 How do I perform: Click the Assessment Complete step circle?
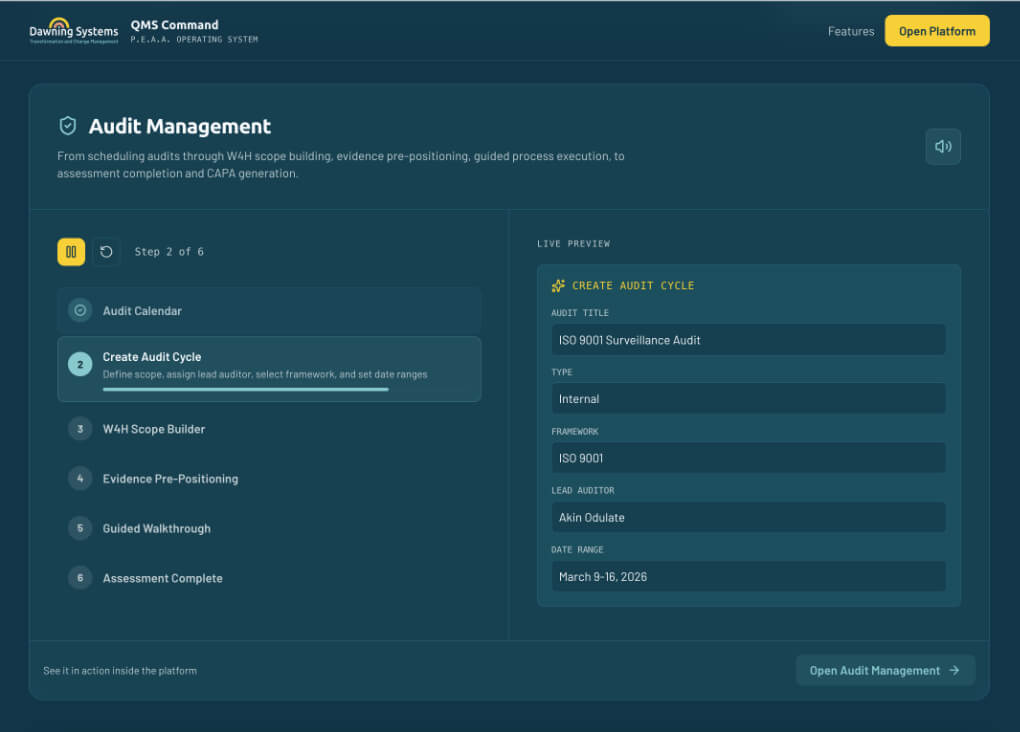80,578
